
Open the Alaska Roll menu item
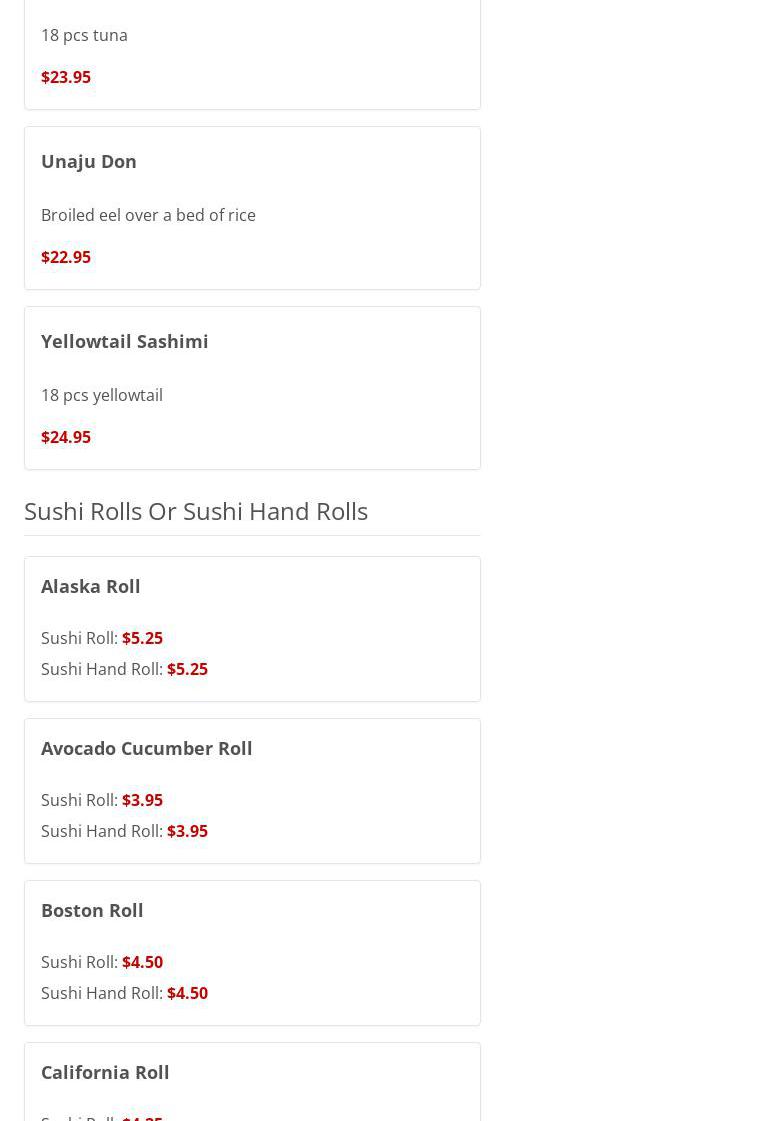[91, 586]
